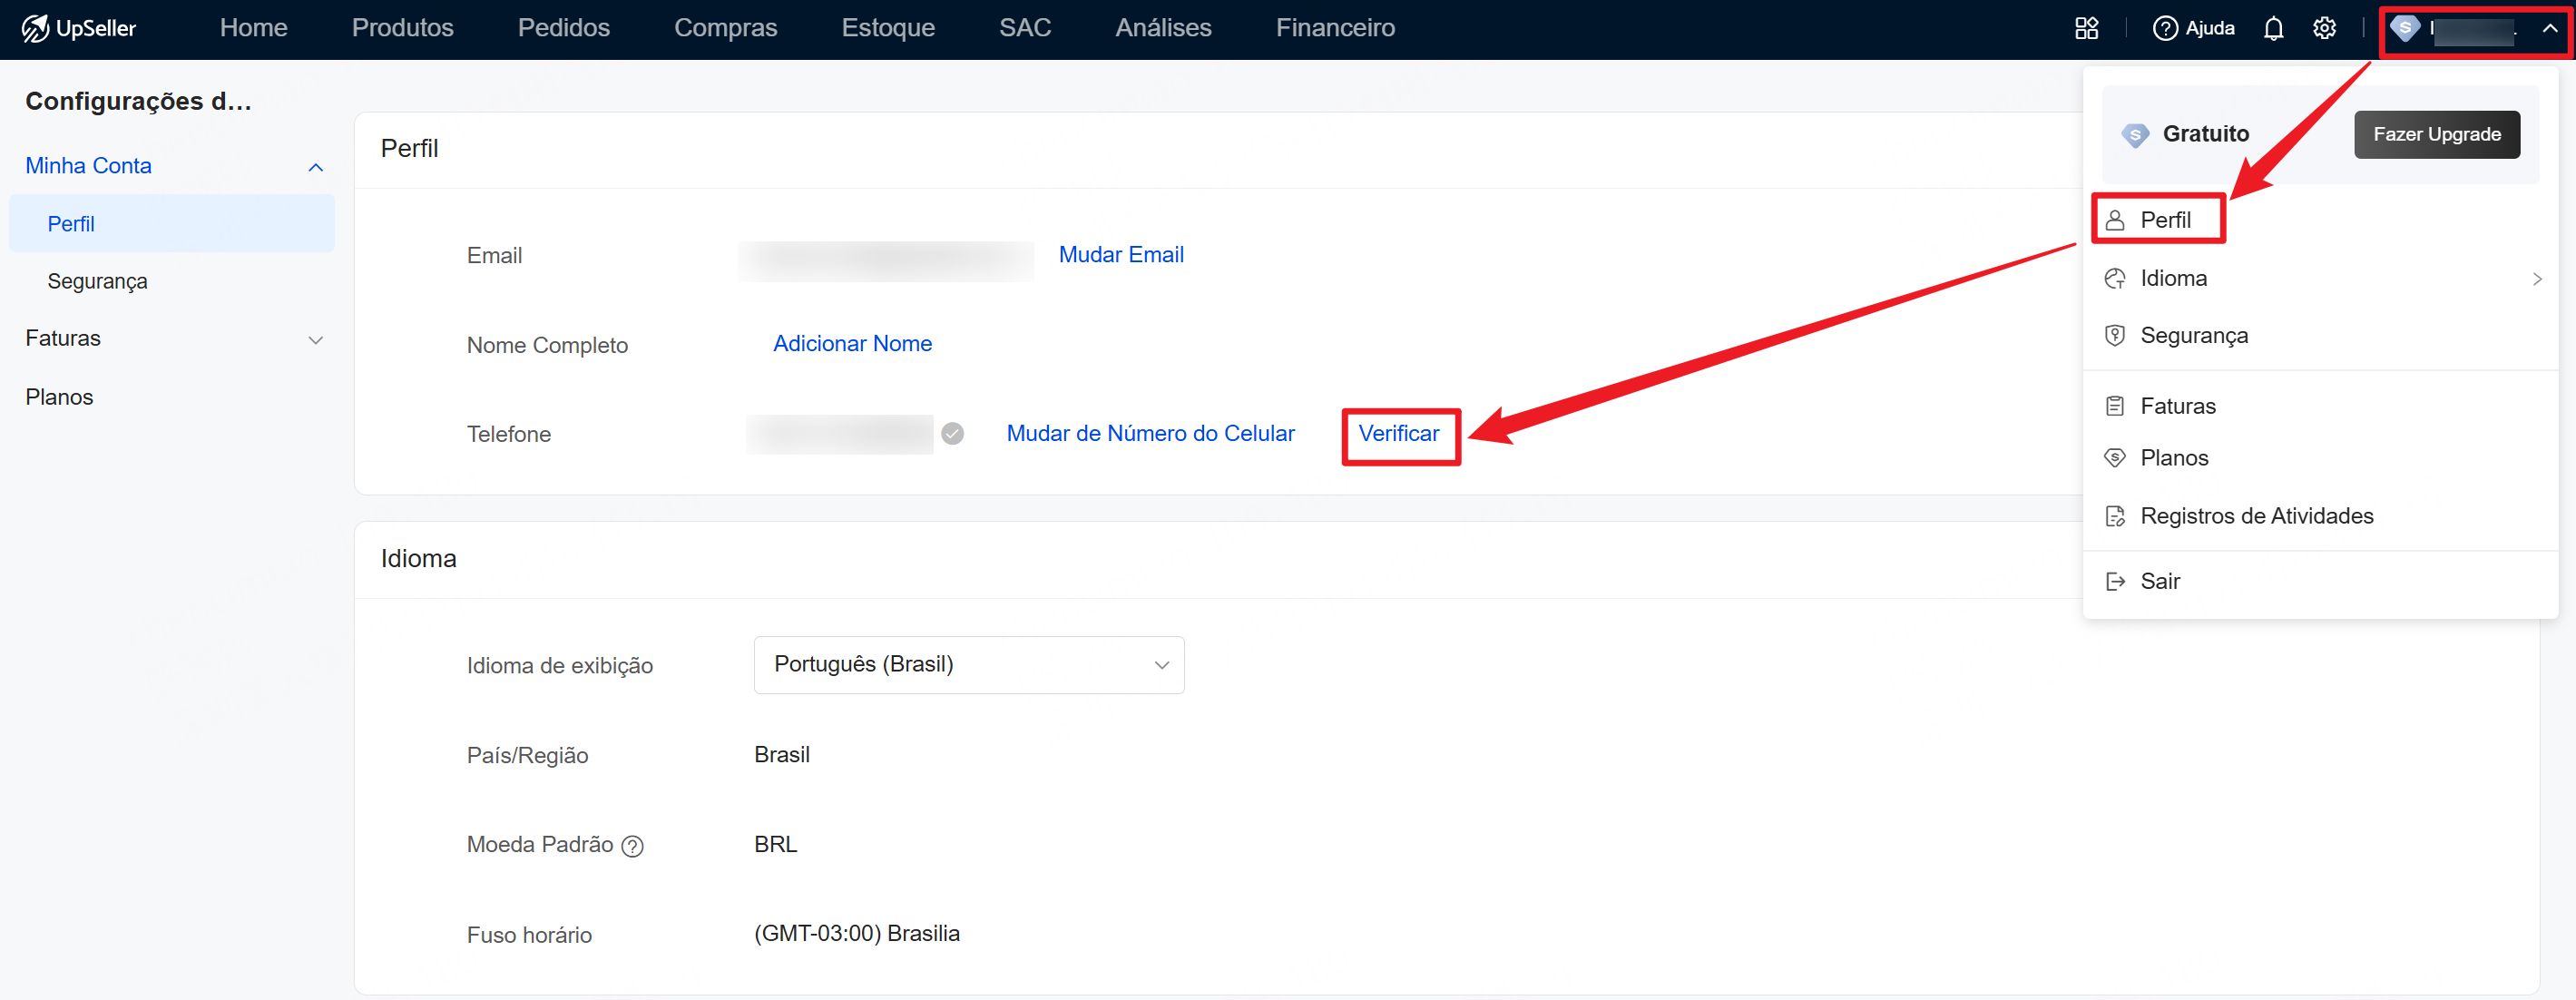Screen dimensions: 2576x1000
Task: Open the Pedidos menu
Action: [x=563, y=28]
